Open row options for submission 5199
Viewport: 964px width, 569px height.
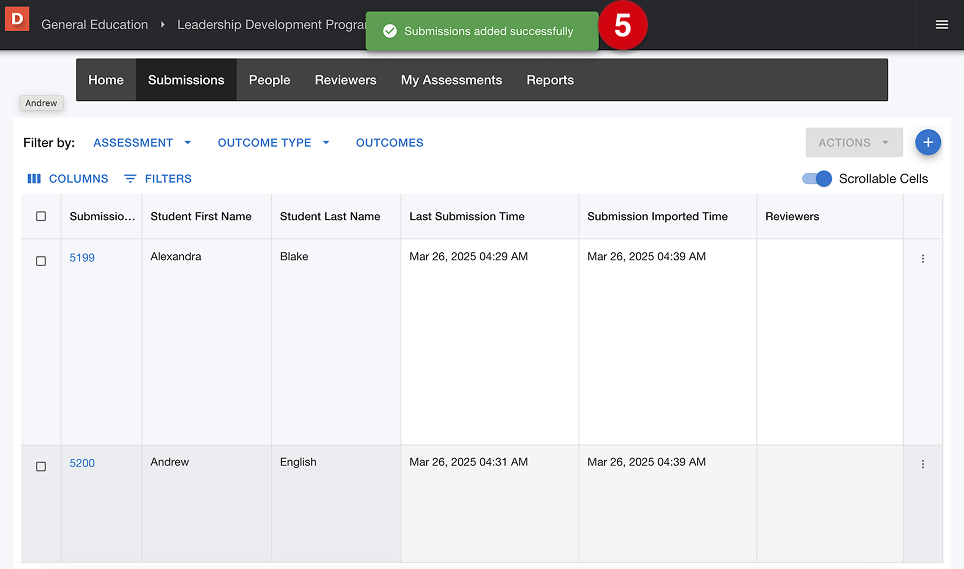tap(922, 259)
